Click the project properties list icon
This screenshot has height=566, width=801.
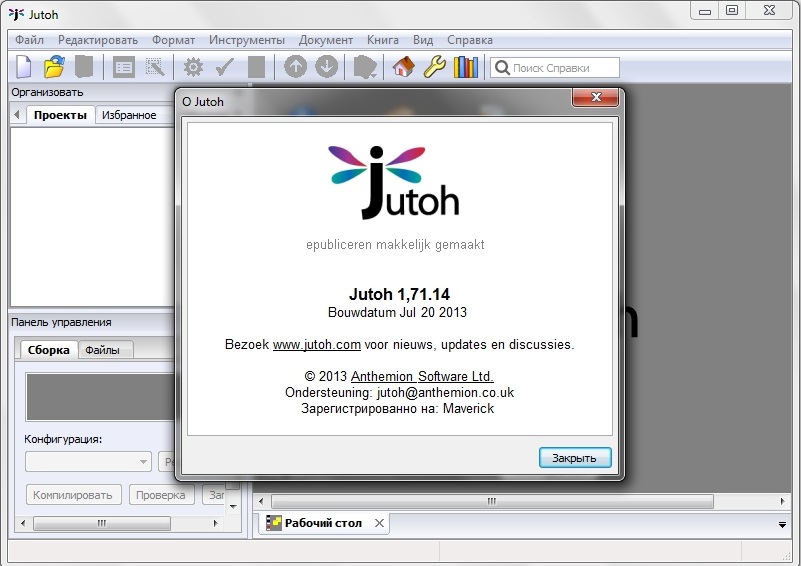point(124,67)
